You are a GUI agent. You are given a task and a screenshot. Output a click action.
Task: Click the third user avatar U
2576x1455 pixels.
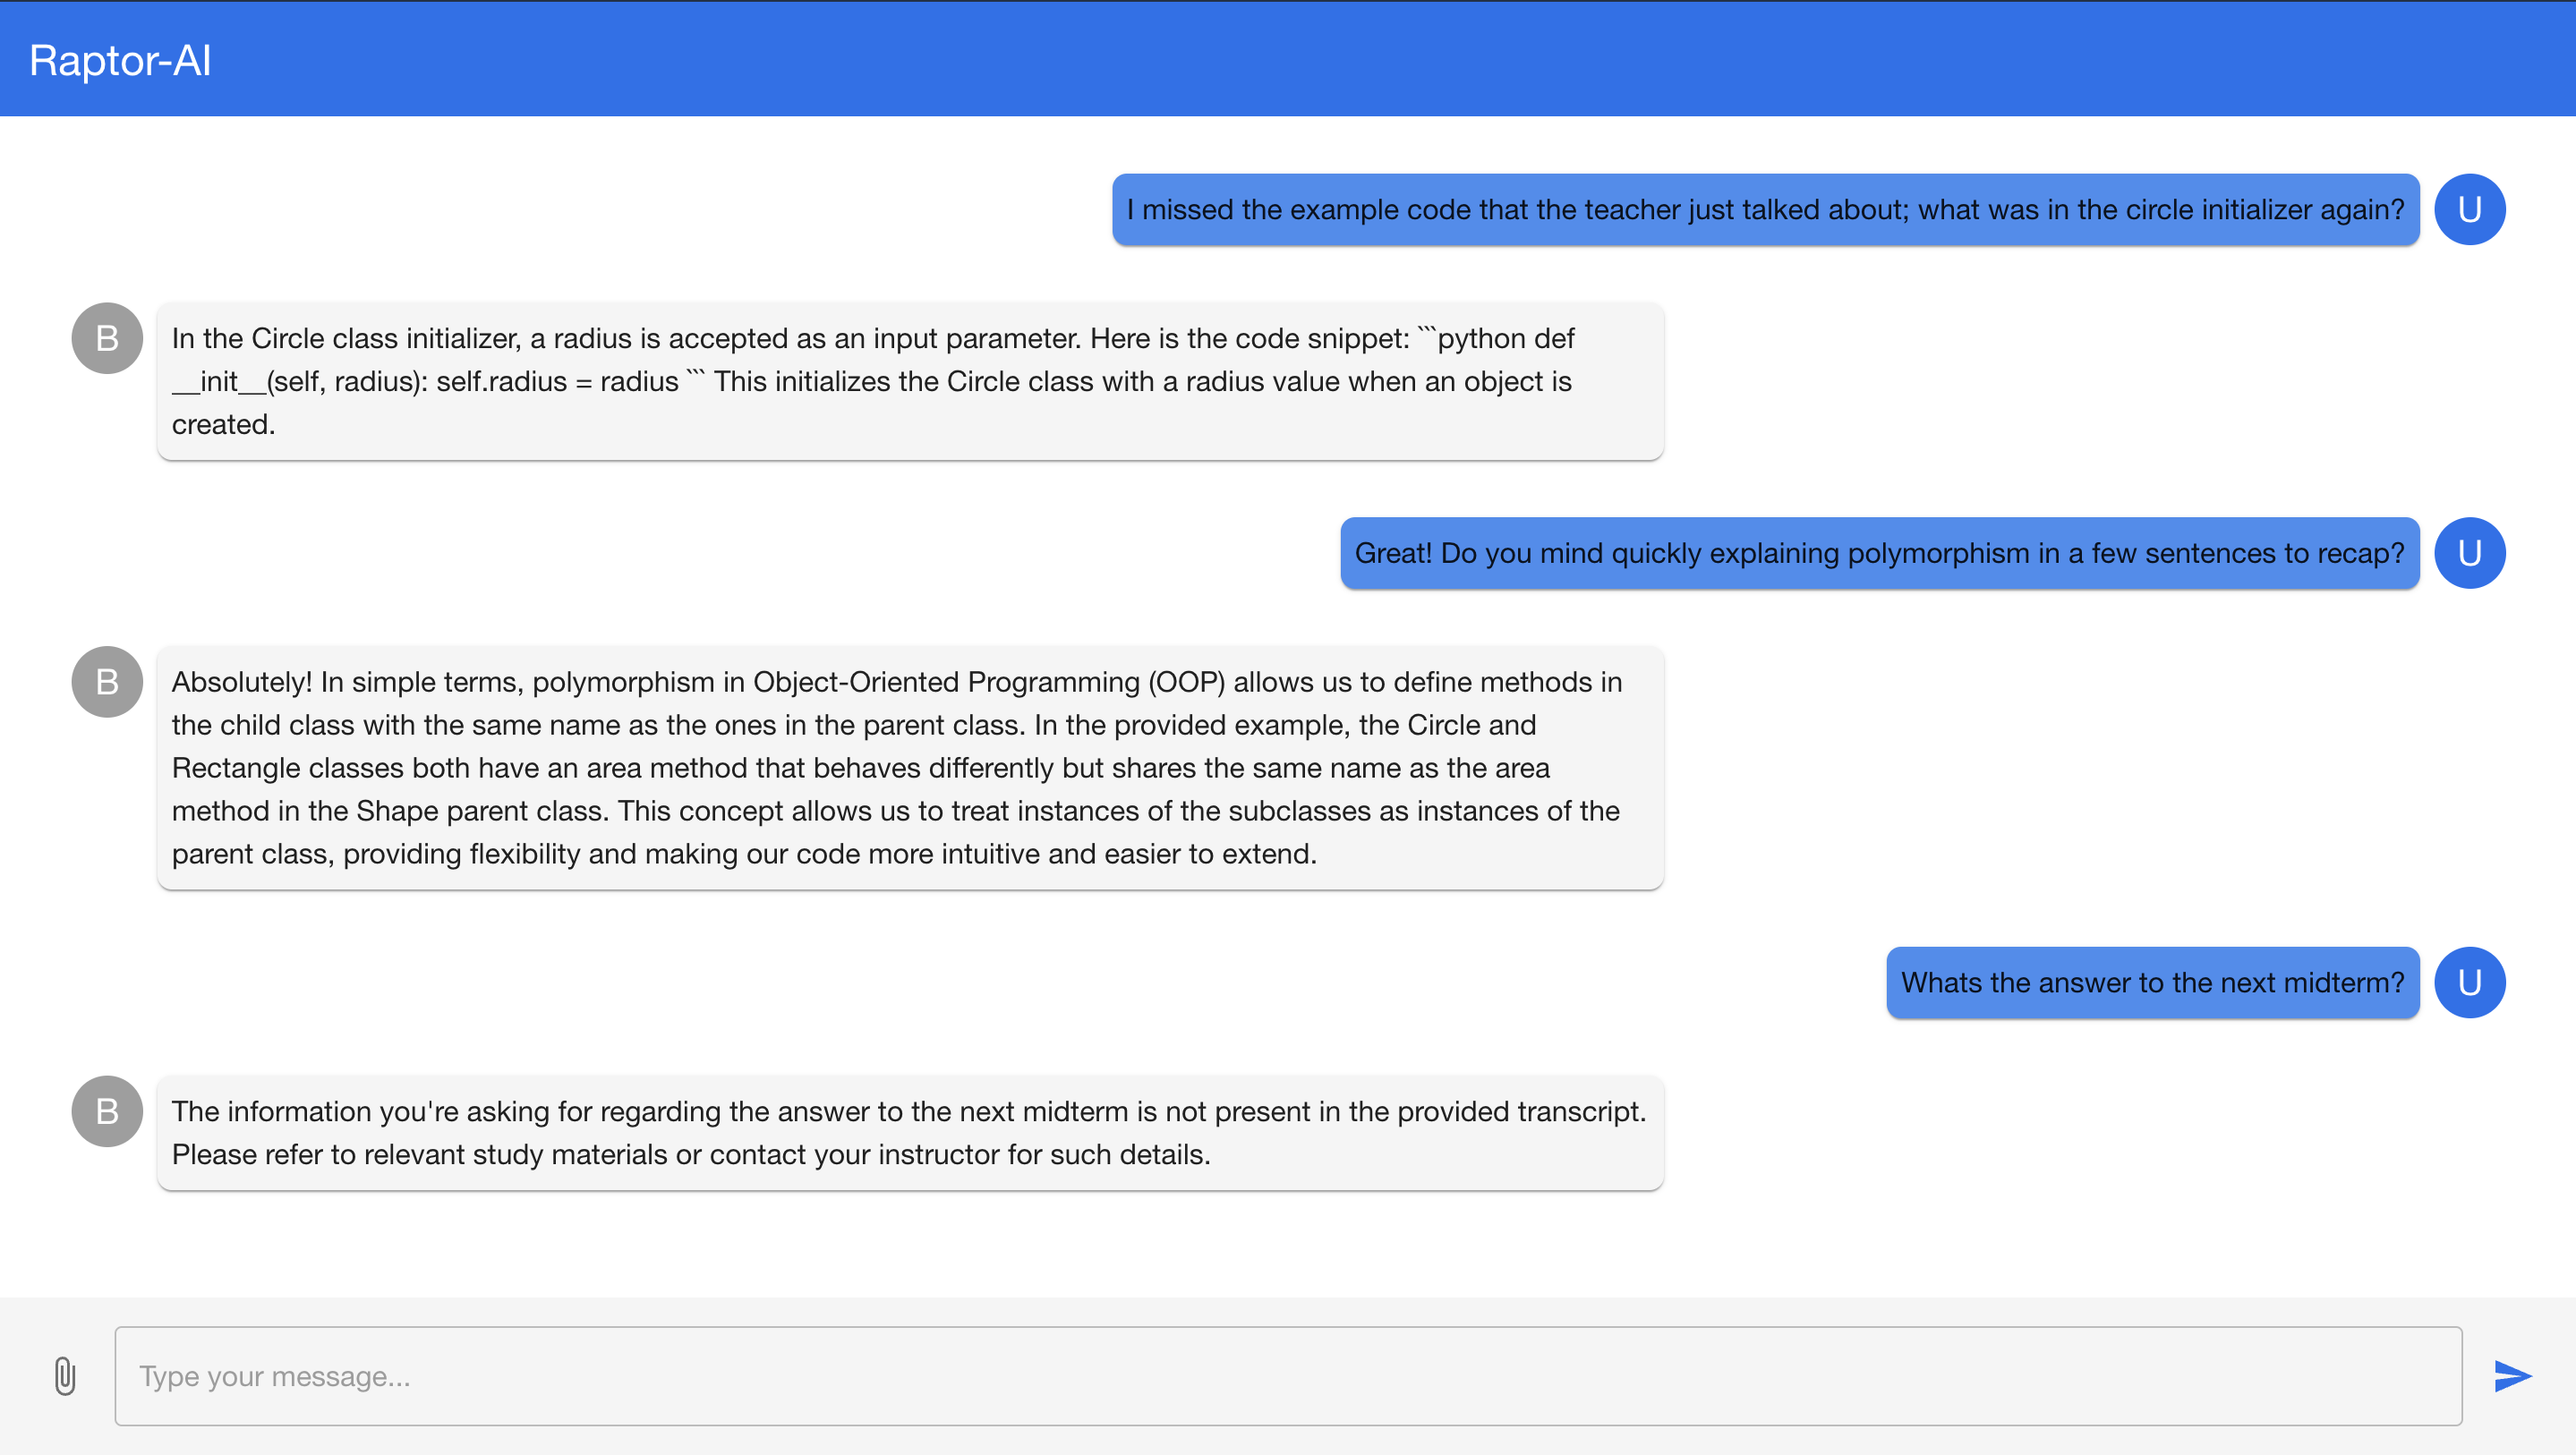2469,983
